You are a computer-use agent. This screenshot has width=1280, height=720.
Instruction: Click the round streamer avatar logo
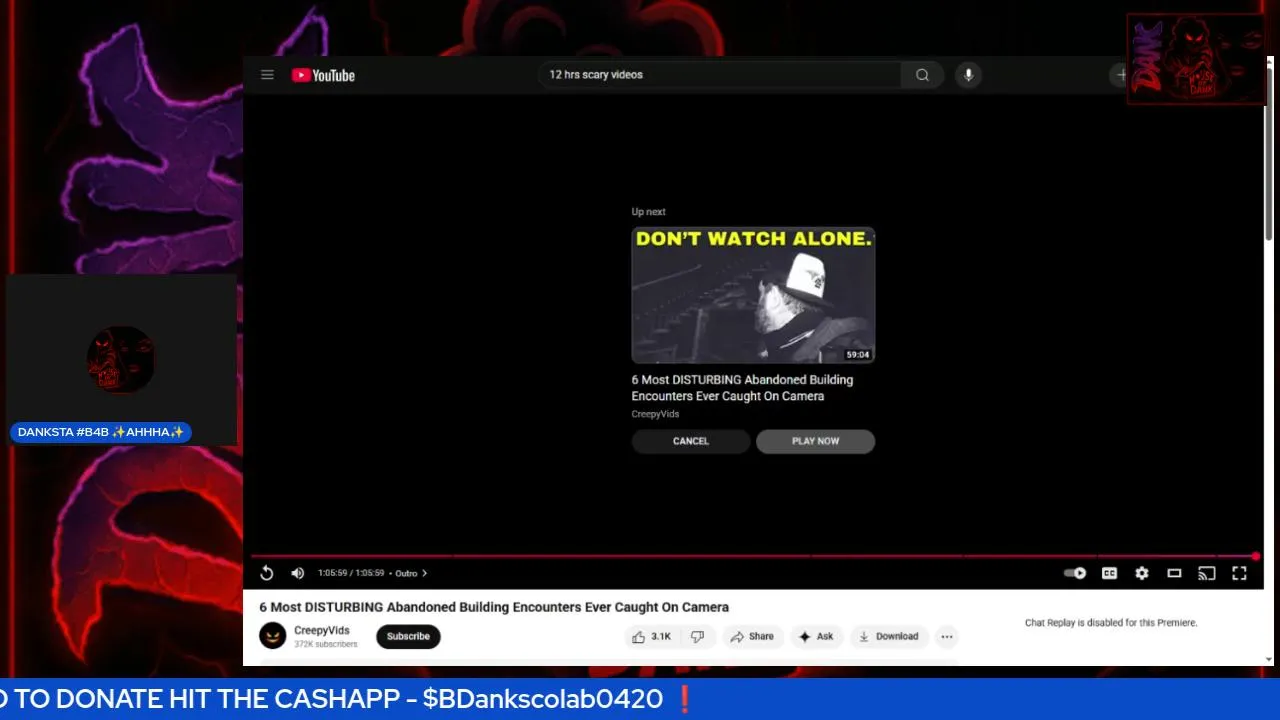coord(121,360)
